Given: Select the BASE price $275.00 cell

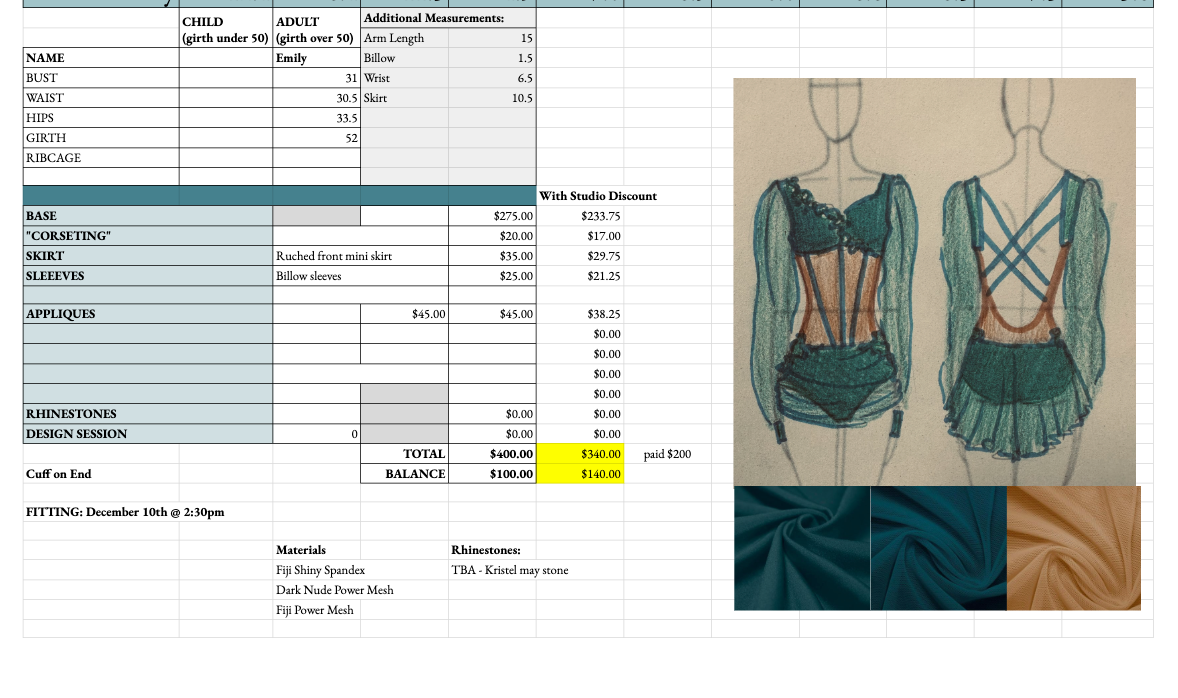Looking at the screenshot, I should coord(492,216).
